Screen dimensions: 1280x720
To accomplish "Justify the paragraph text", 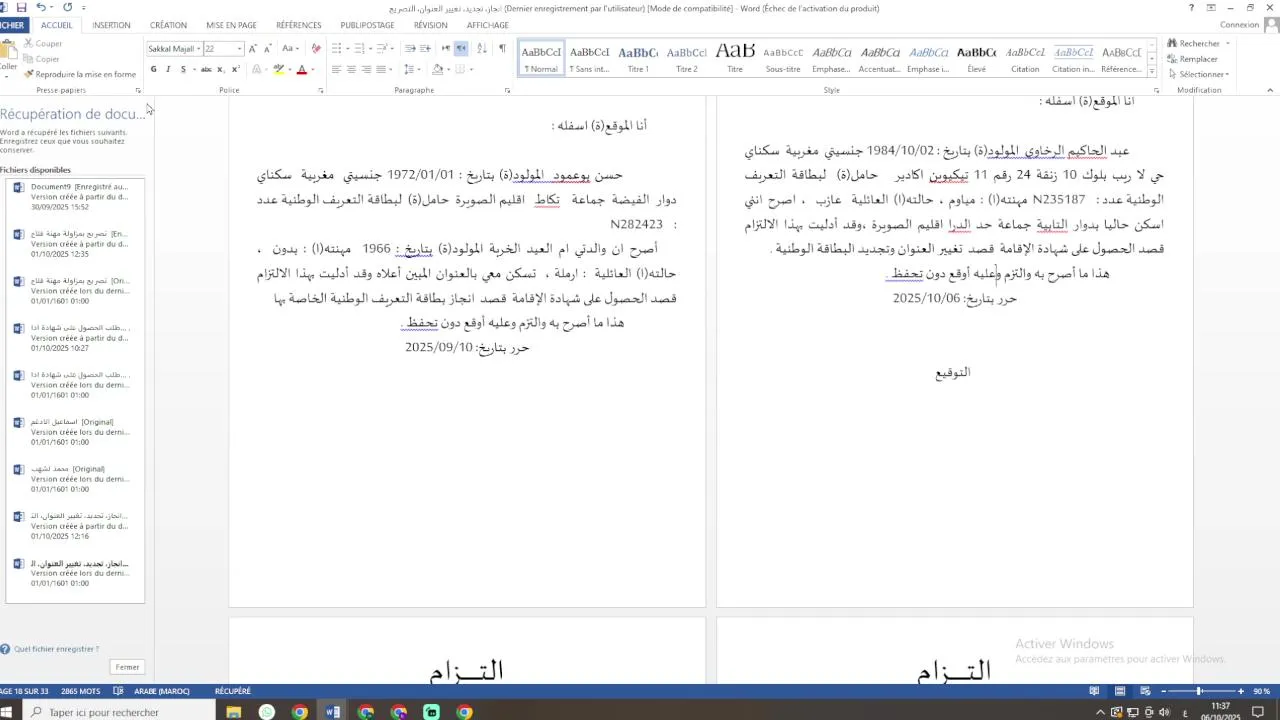I will click(x=381, y=70).
